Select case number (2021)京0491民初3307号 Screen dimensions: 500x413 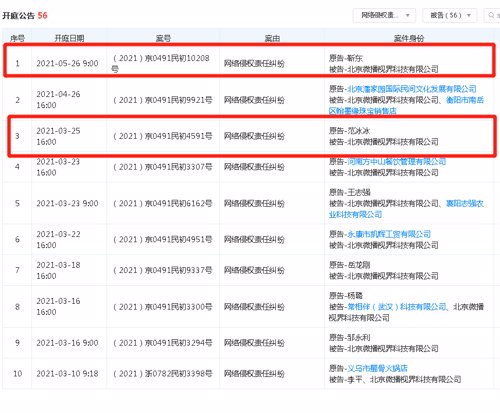pos(162,167)
